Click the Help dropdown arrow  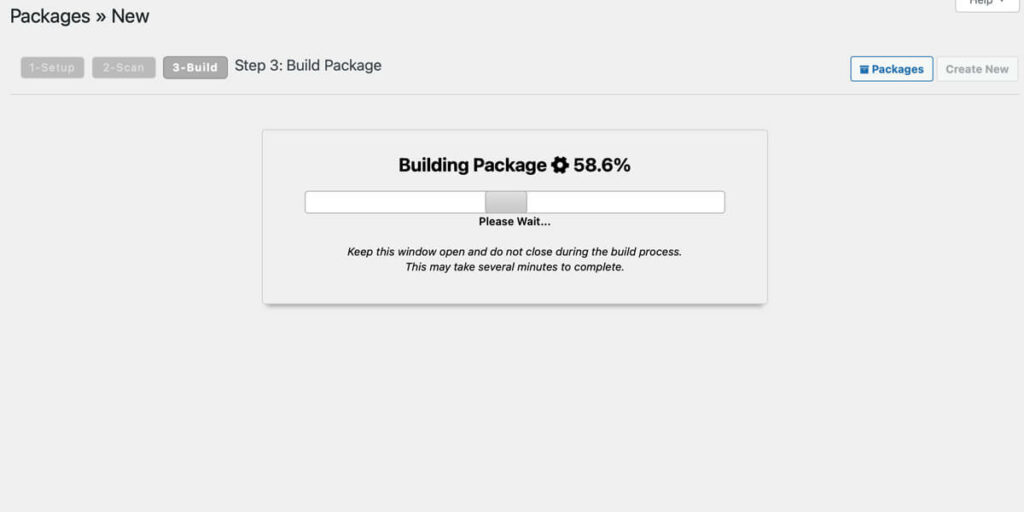coord(1004,2)
